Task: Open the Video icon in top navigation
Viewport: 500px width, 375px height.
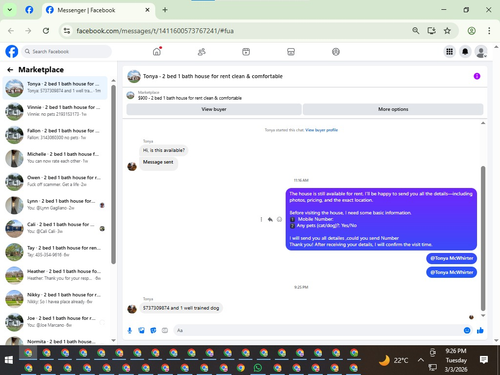Action: [246, 52]
